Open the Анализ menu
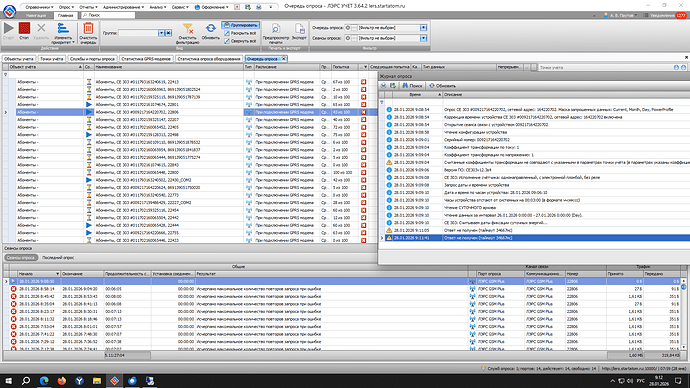Viewport: 690px width, 388px height. click(158, 7)
